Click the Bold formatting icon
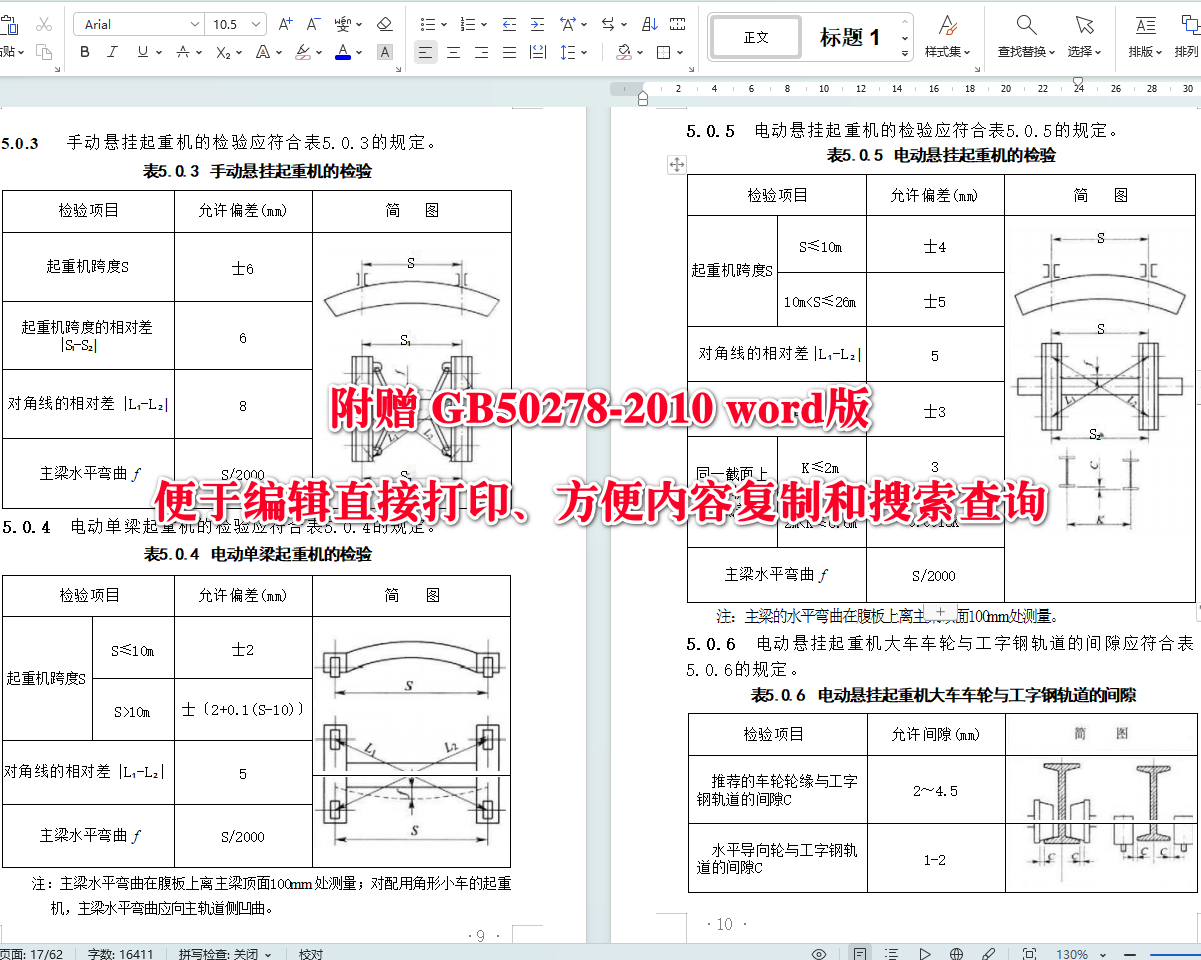Viewport: 1201px width, 960px height. (x=84, y=52)
